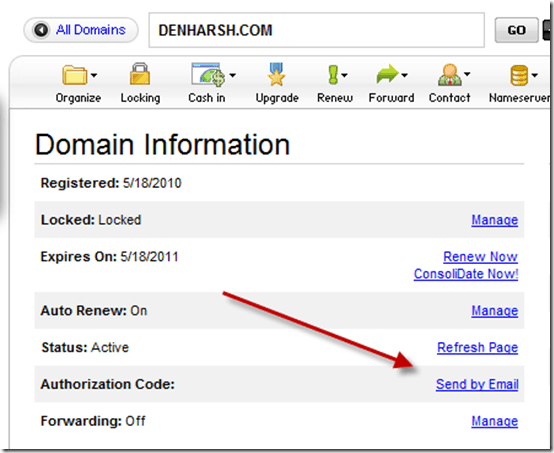
Task: Click the ConsoliDate Now! link
Action: tap(466, 274)
